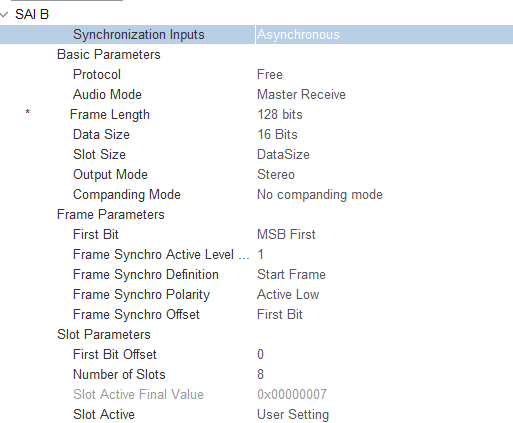
Task: Edit the Frame Length 128 bits field
Action: click(280, 115)
